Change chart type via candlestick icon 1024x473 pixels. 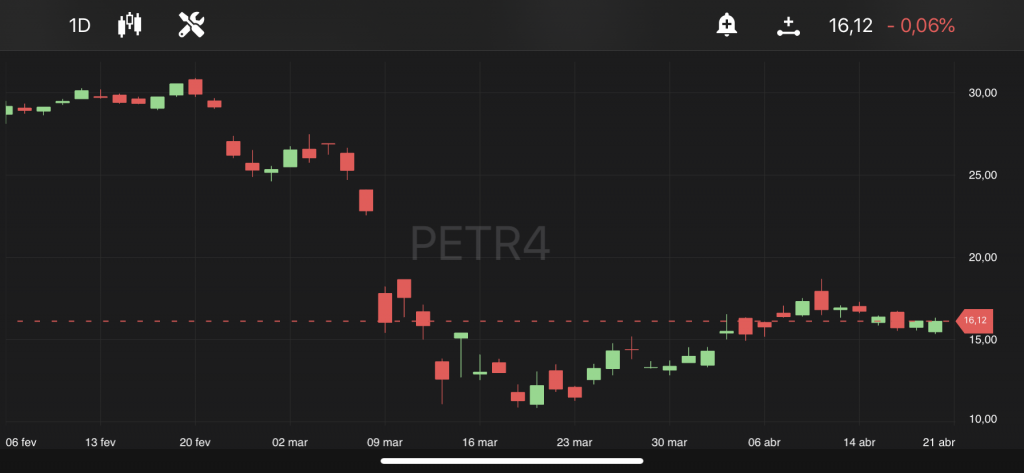click(x=129, y=25)
